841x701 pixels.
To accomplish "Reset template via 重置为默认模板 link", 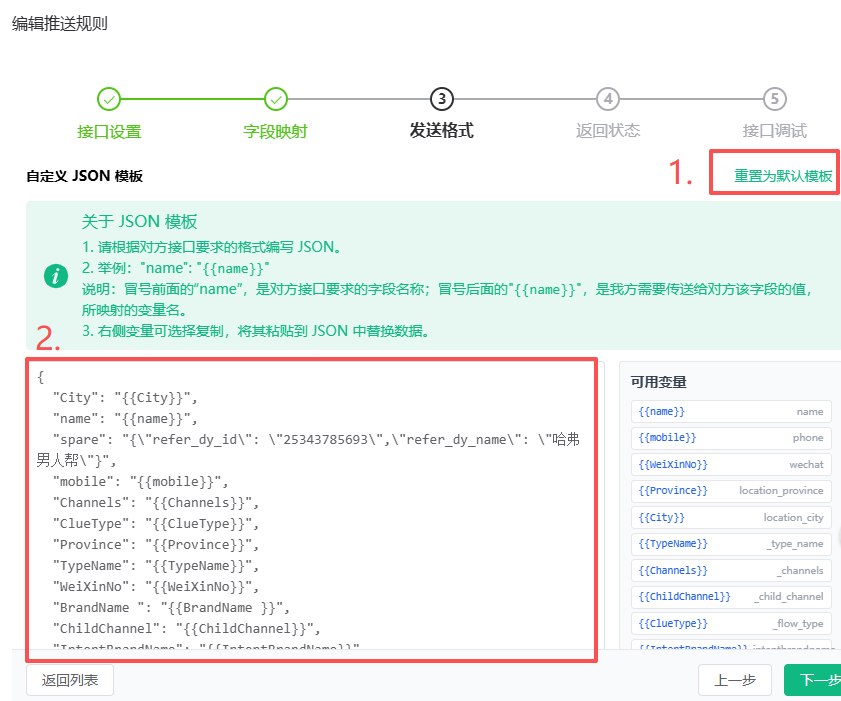I will coord(783,176).
